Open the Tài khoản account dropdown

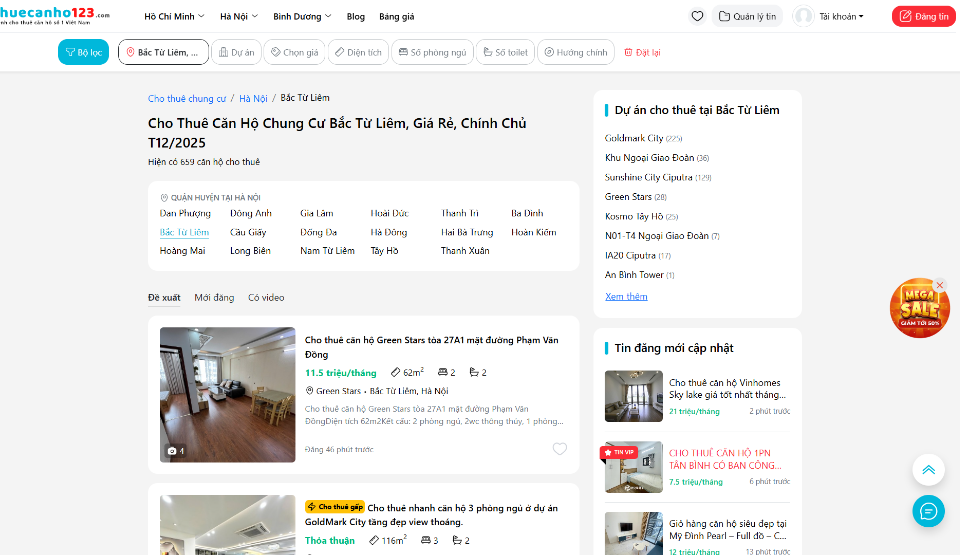(x=841, y=17)
